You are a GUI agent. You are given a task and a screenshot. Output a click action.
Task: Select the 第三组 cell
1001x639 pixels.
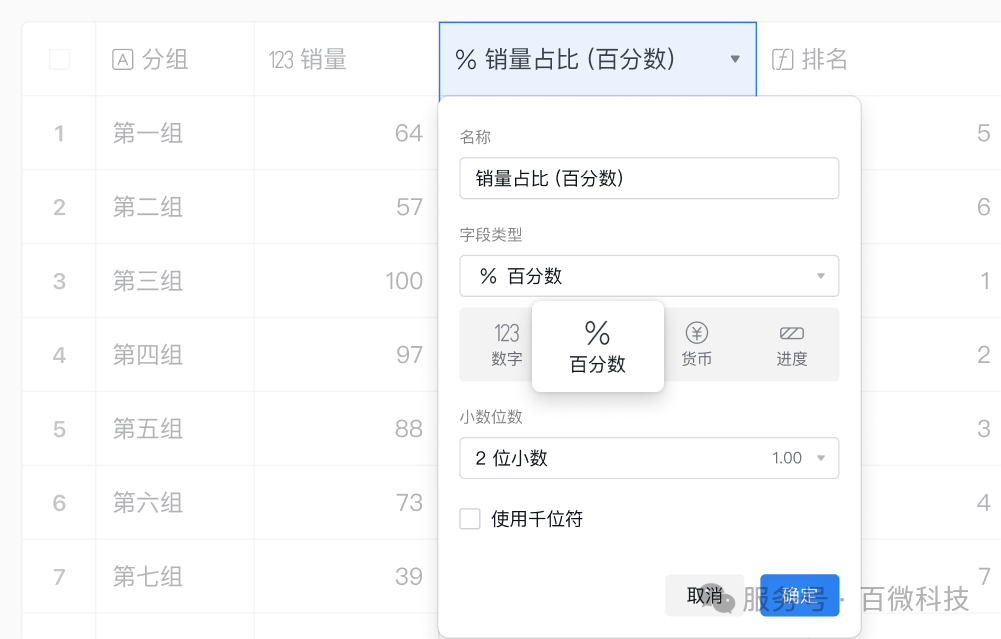tap(147, 281)
